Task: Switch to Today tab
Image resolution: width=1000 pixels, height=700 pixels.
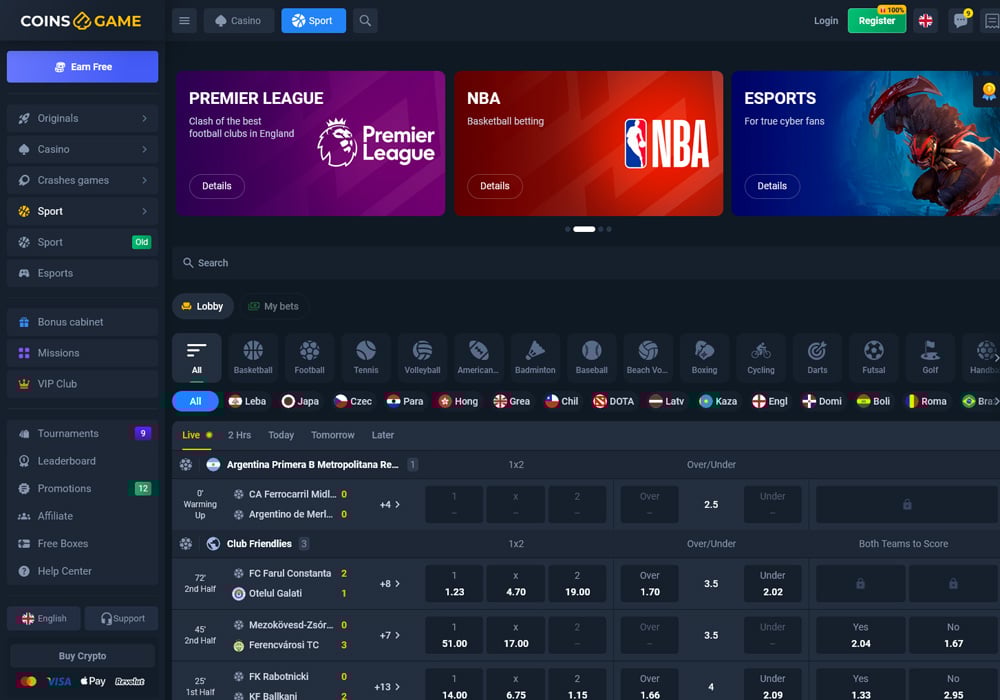Action: [281, 435]
